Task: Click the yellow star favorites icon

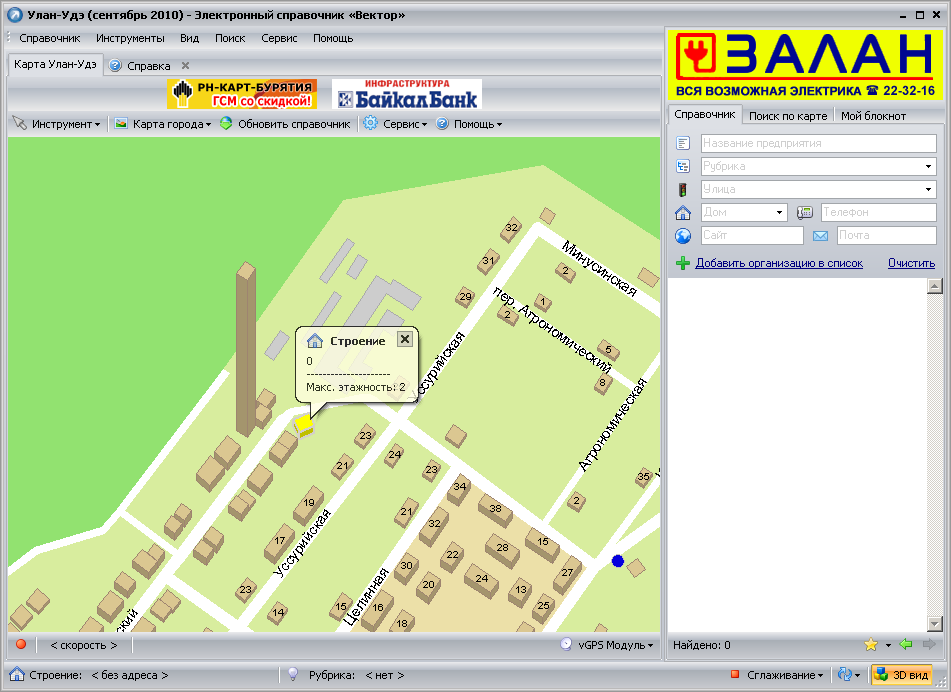Action: coord(871,645)
